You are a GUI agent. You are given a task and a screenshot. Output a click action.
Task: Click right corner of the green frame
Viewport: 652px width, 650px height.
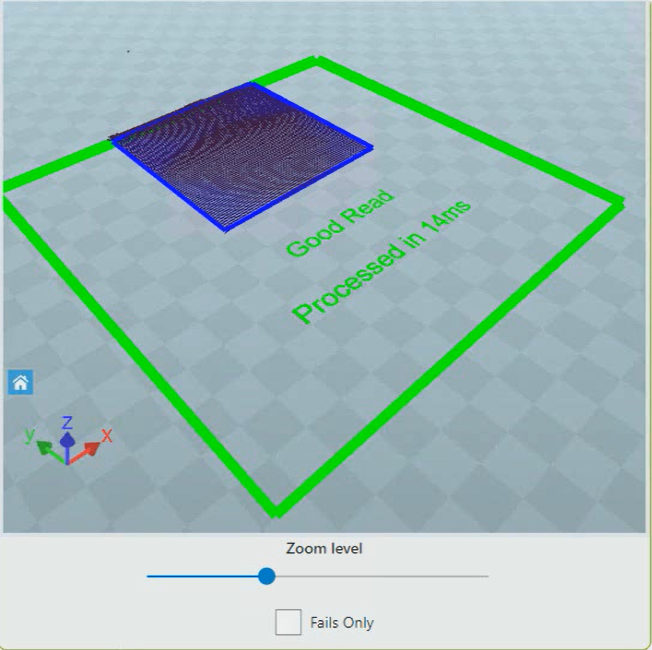[x=617, y=203]
